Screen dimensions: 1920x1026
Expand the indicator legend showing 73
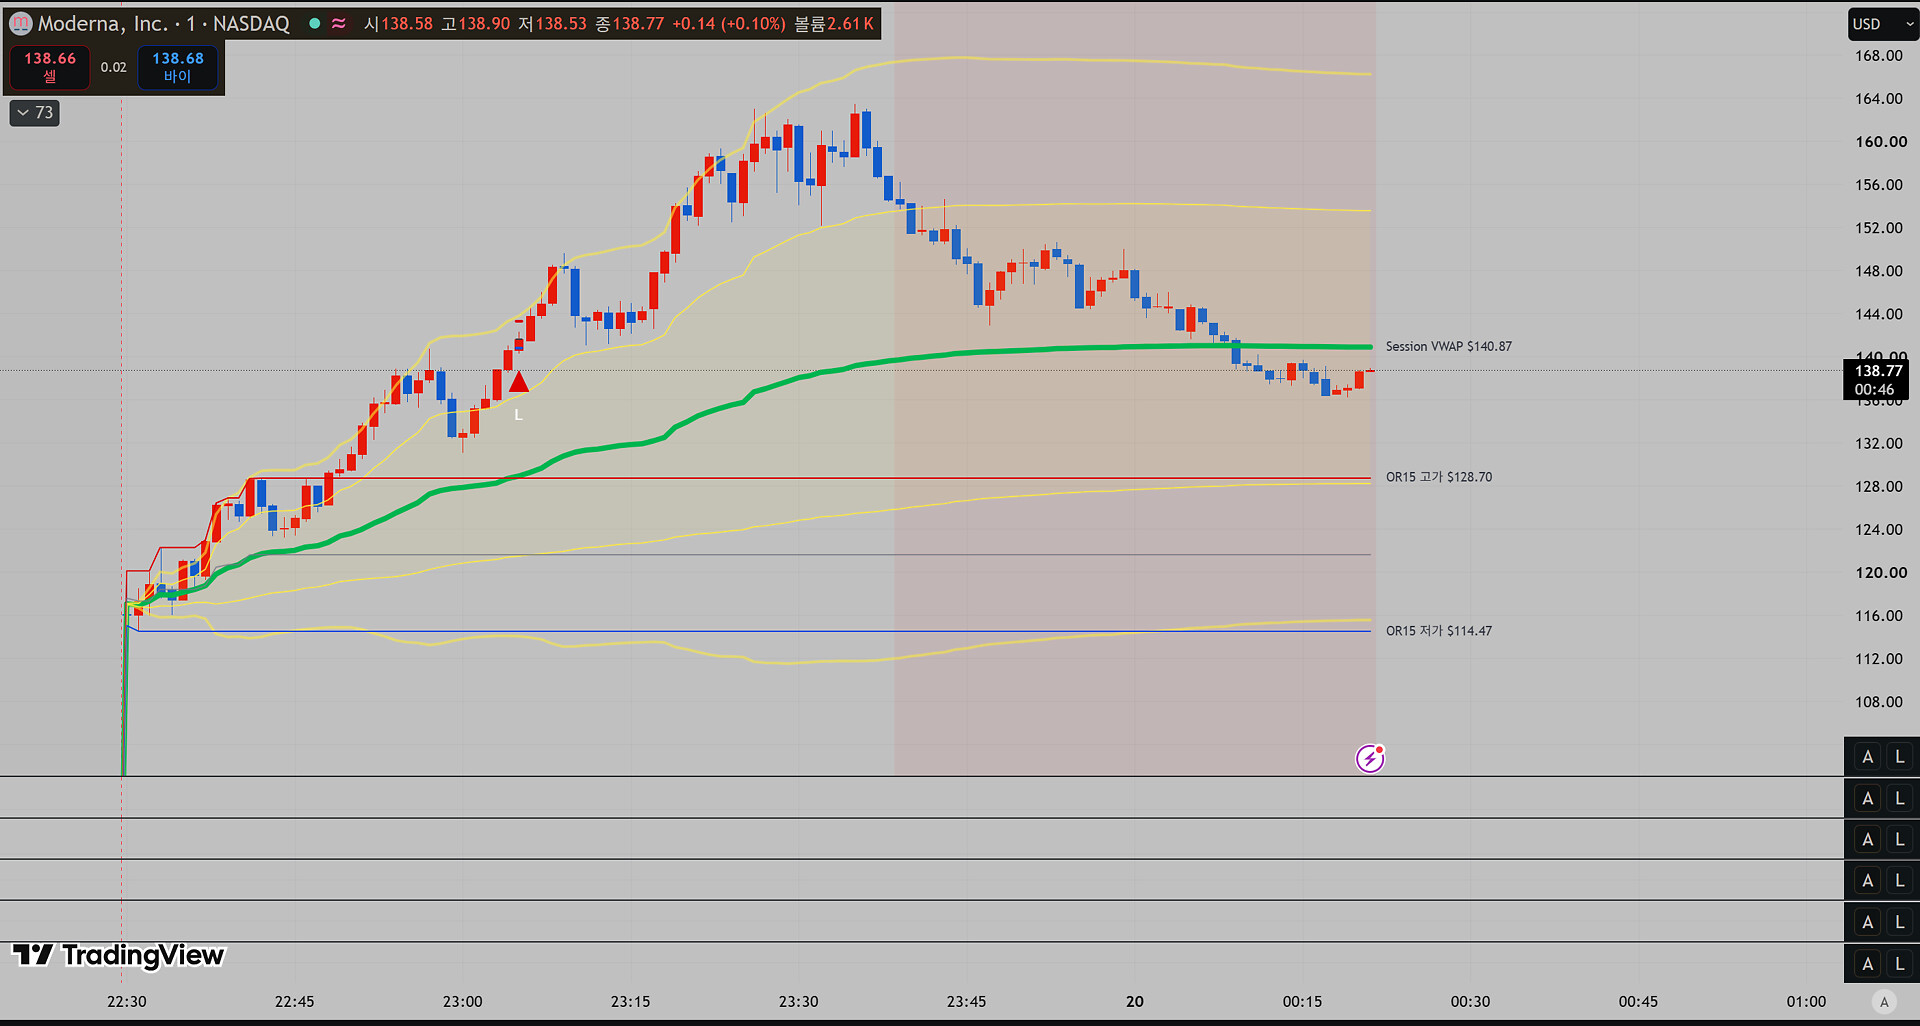(35, 113)
